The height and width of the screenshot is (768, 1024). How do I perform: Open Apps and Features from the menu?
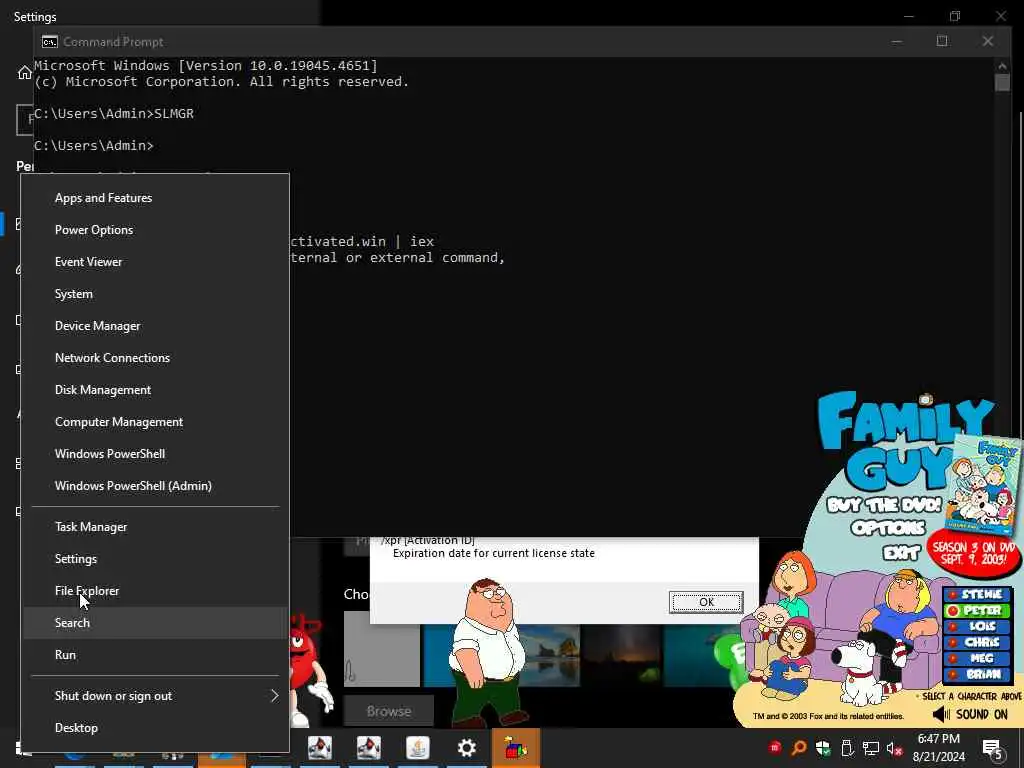155,198
